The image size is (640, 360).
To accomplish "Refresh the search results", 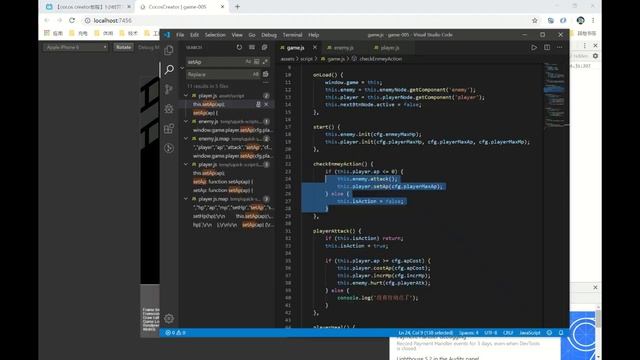I will (239, 47).
